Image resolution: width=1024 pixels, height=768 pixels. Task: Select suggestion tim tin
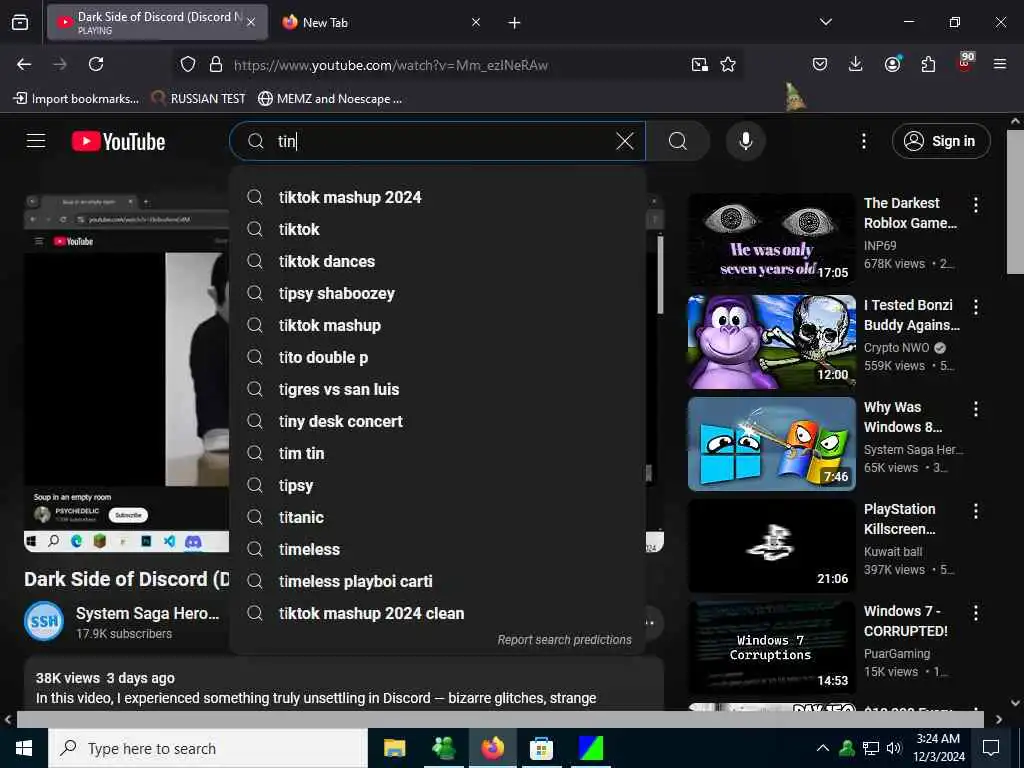[x=438, y=453]
